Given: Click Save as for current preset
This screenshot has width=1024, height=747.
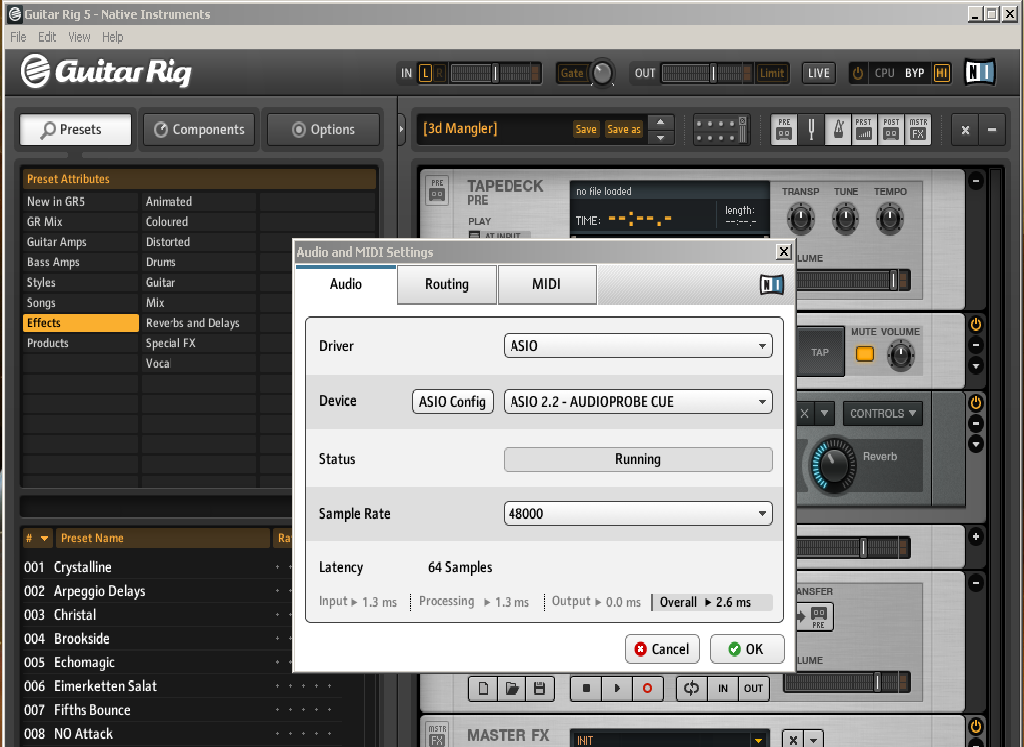Looking at the screenshot, I should tap(624, 129).
